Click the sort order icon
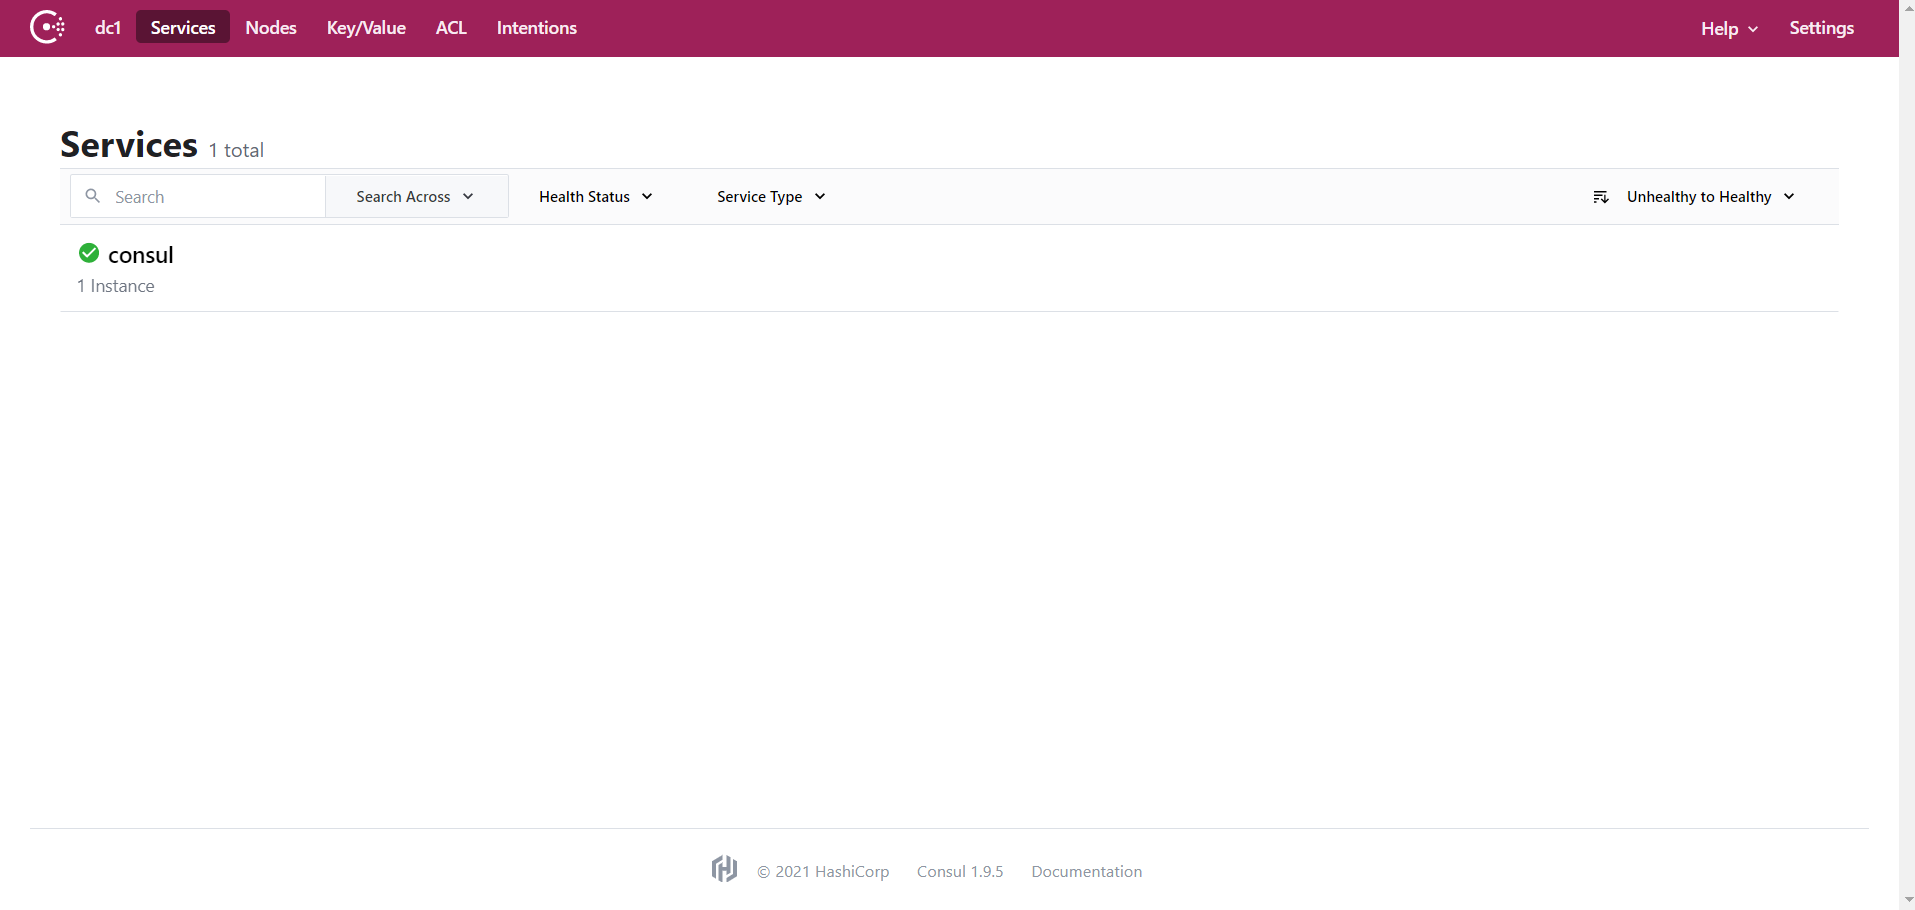The height and width of the screenshot is (910, 1915). [1600, 197]
